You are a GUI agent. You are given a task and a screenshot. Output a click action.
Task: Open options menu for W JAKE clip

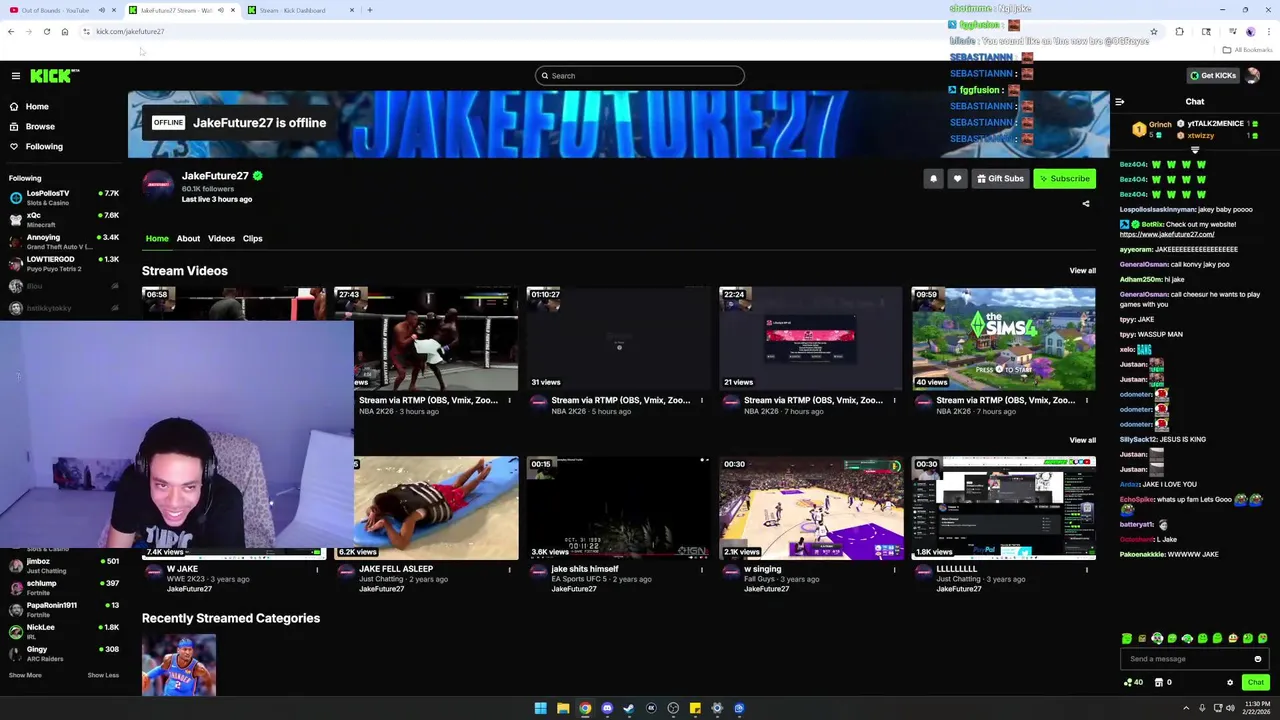317,570
